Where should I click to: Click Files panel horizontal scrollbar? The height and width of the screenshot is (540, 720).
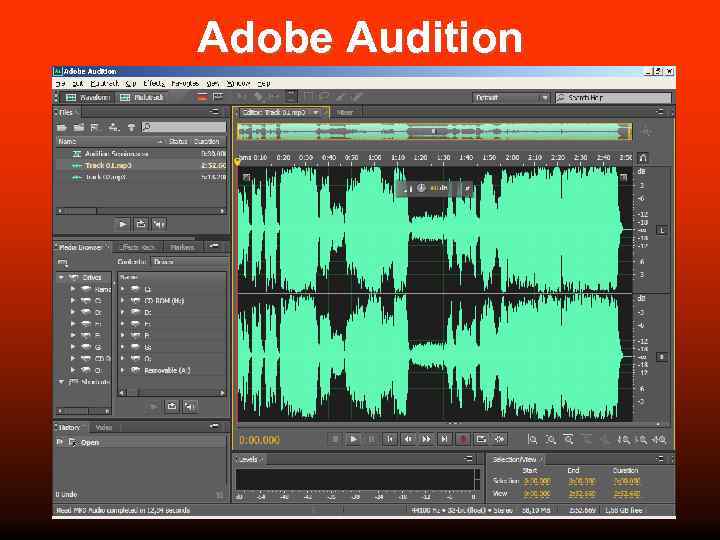click(141, 211)
